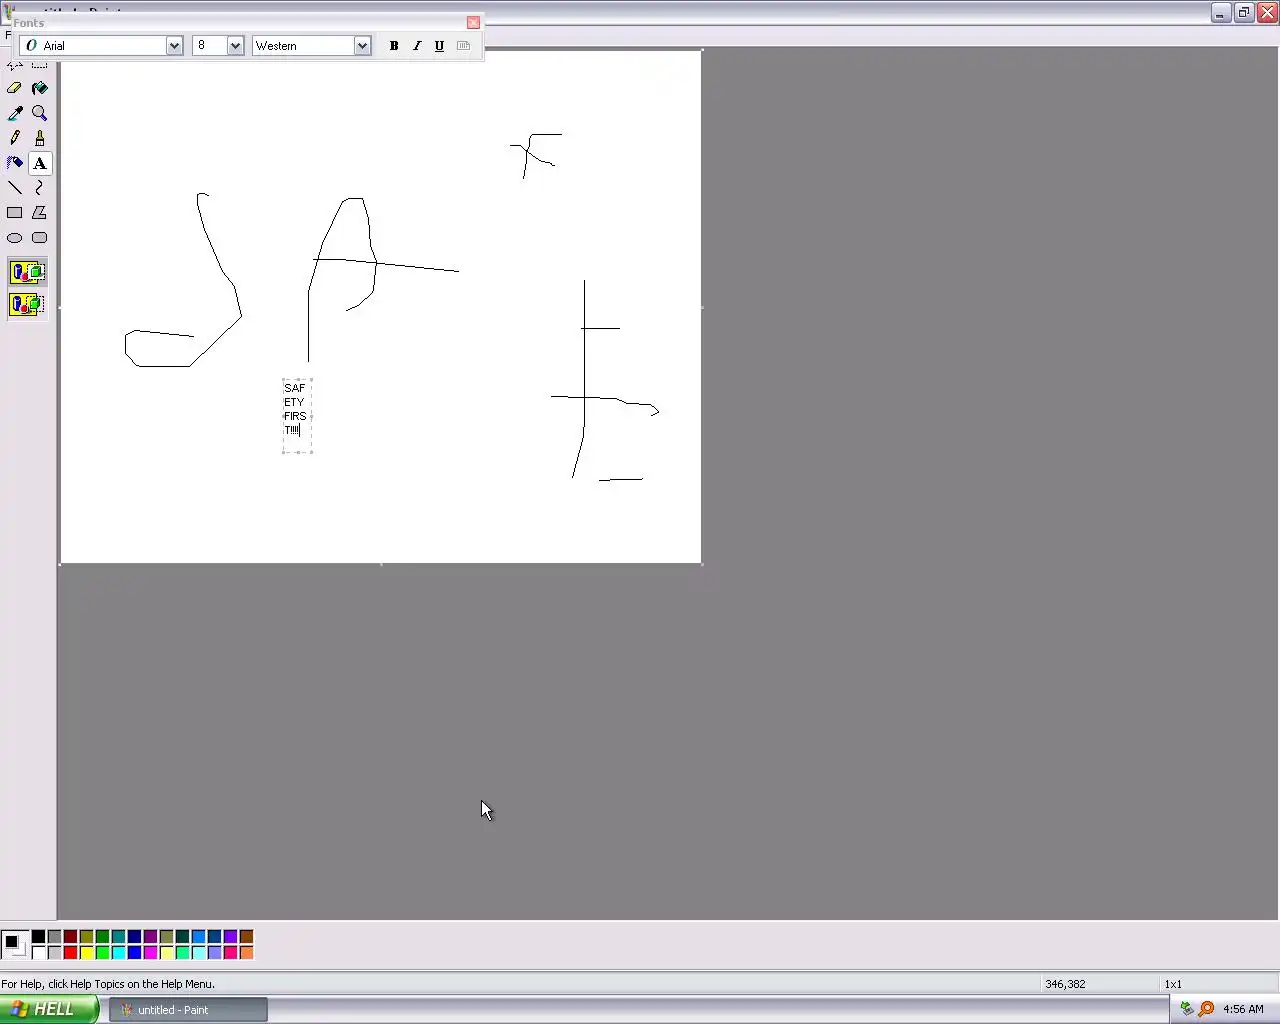The height and width of the screenshot is (1024, 1280).
Task: Select the Polygon tool
Action: [40, 213]
